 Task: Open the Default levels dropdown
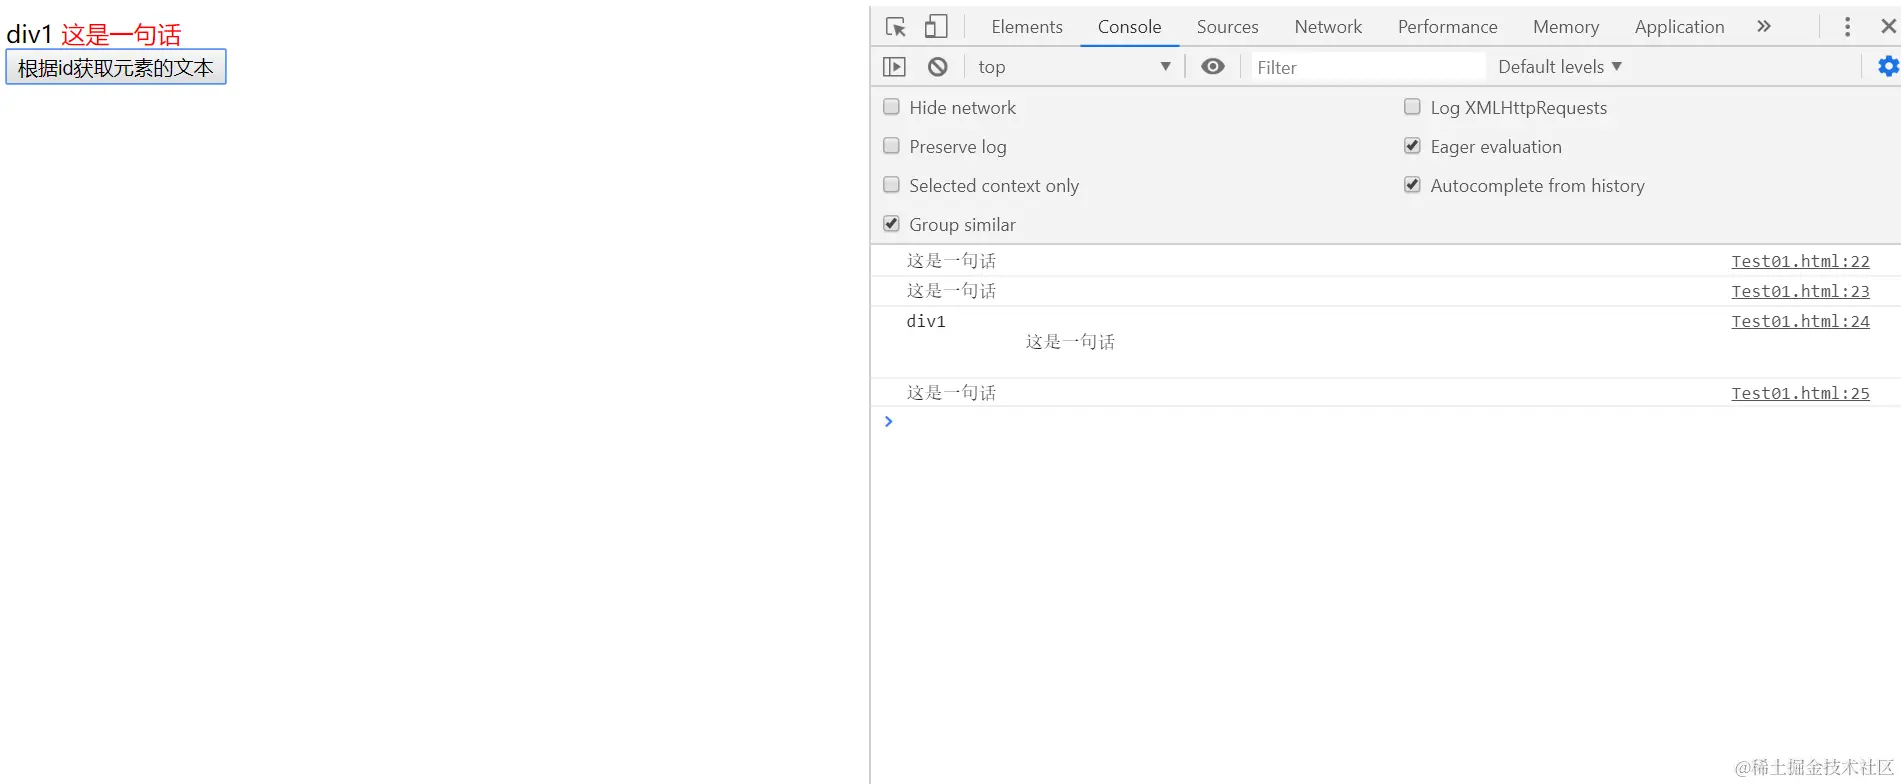coord(1559,67)
